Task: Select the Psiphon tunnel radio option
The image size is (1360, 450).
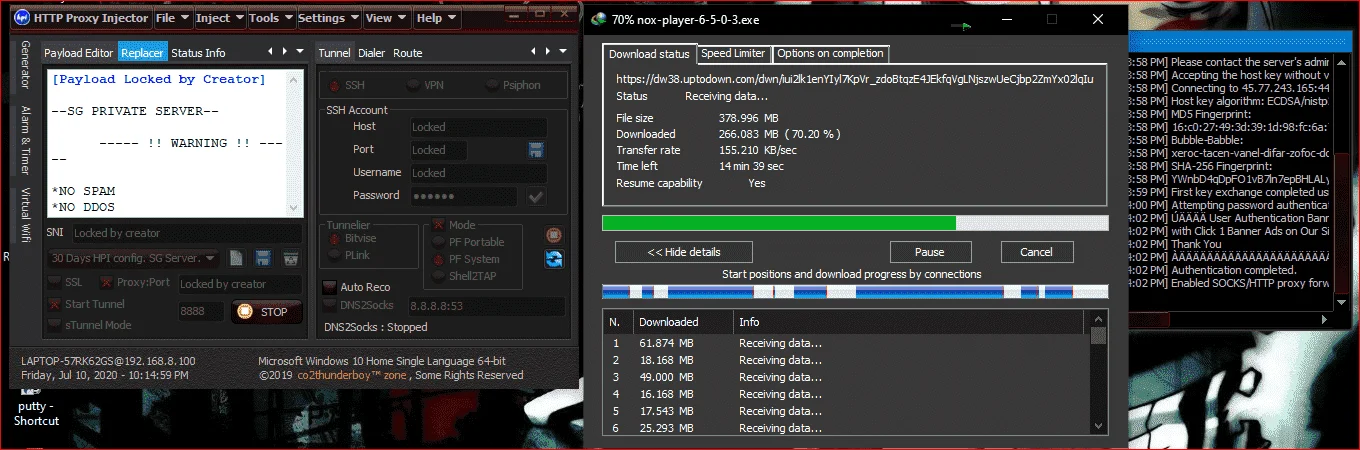Action: [x=512, y=85]
